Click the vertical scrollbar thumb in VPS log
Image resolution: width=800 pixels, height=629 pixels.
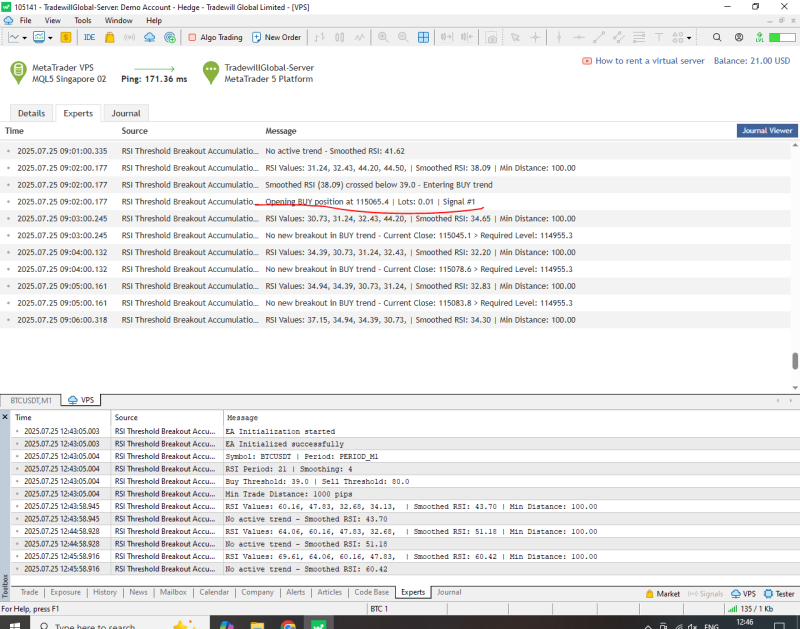coord(795,361)
